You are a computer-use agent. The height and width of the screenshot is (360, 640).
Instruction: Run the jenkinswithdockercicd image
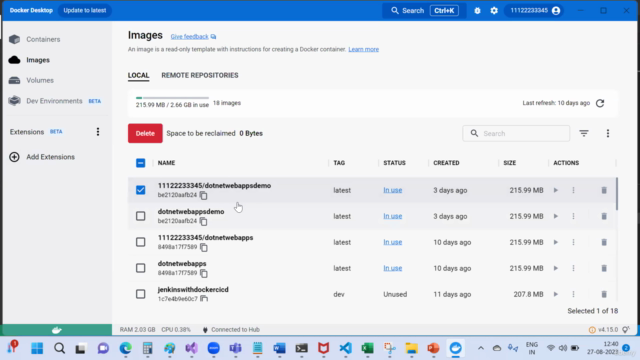(x=556, y=294)
